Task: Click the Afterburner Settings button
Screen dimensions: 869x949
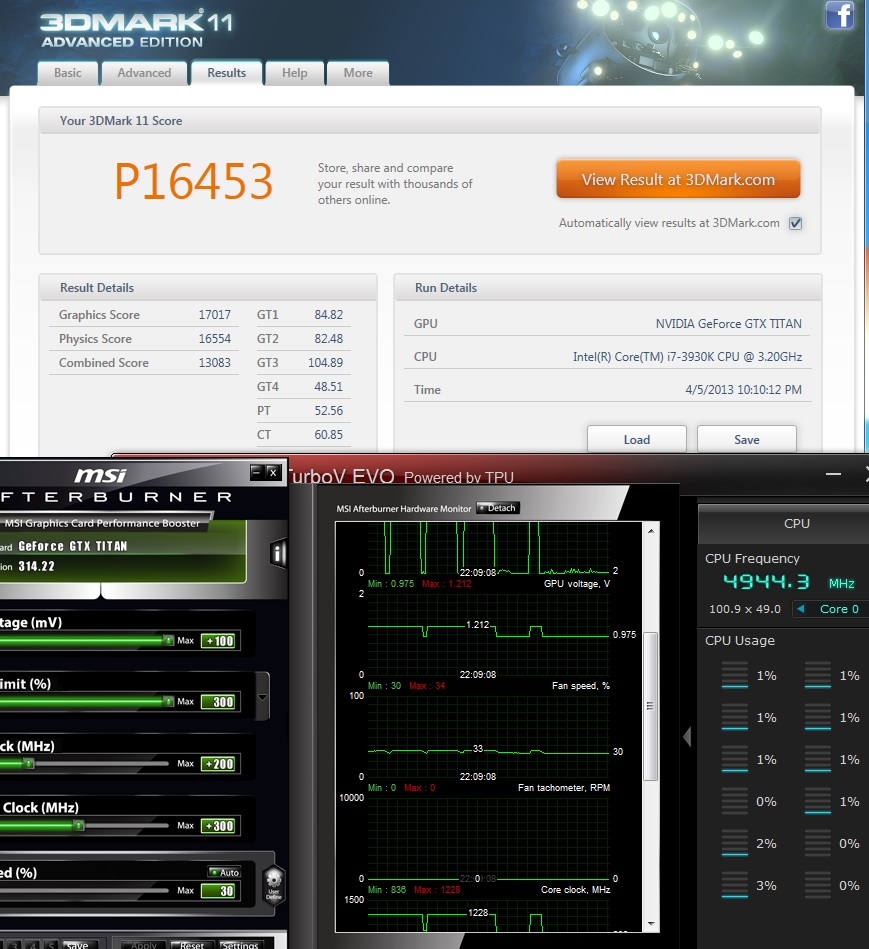Action: pos(240,944)
